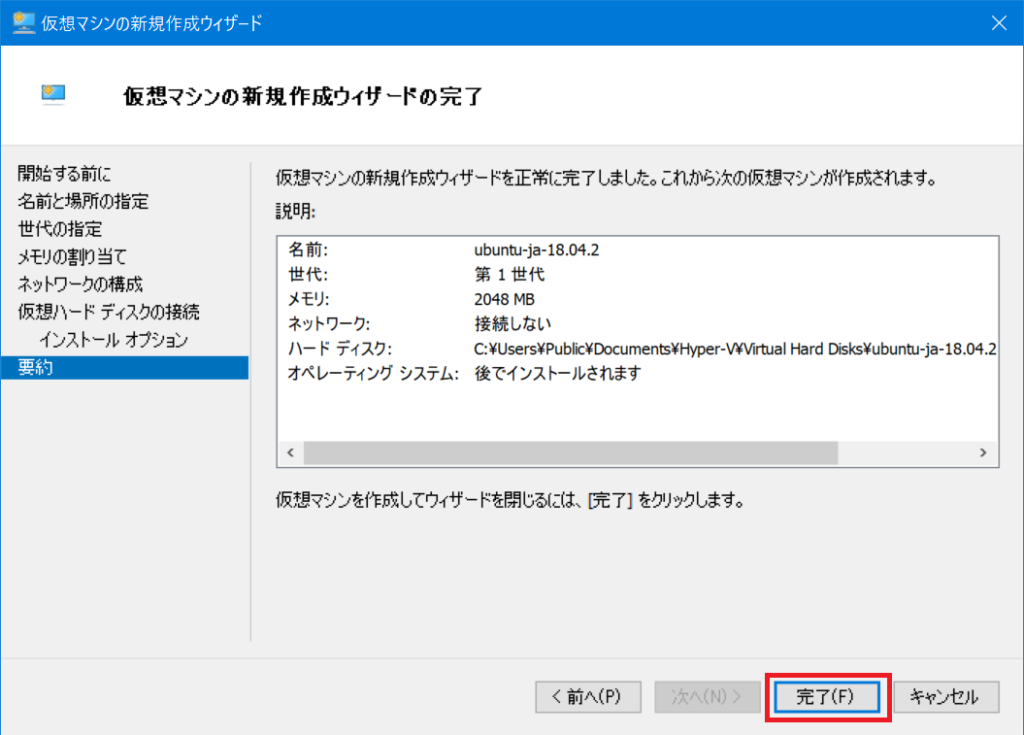Click the title bar text 仮想マシンの新規作成ウィザード

tap(152, 24)
